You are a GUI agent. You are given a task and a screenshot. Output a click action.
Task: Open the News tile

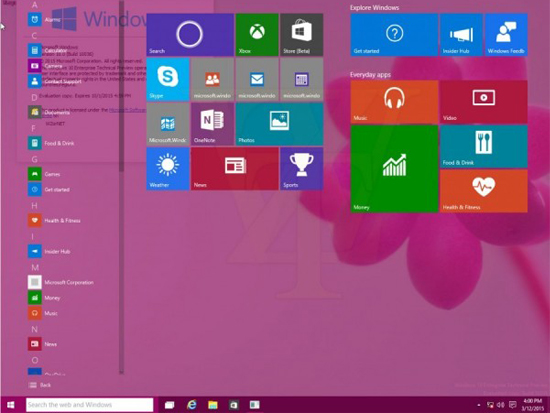pos(235,169)
